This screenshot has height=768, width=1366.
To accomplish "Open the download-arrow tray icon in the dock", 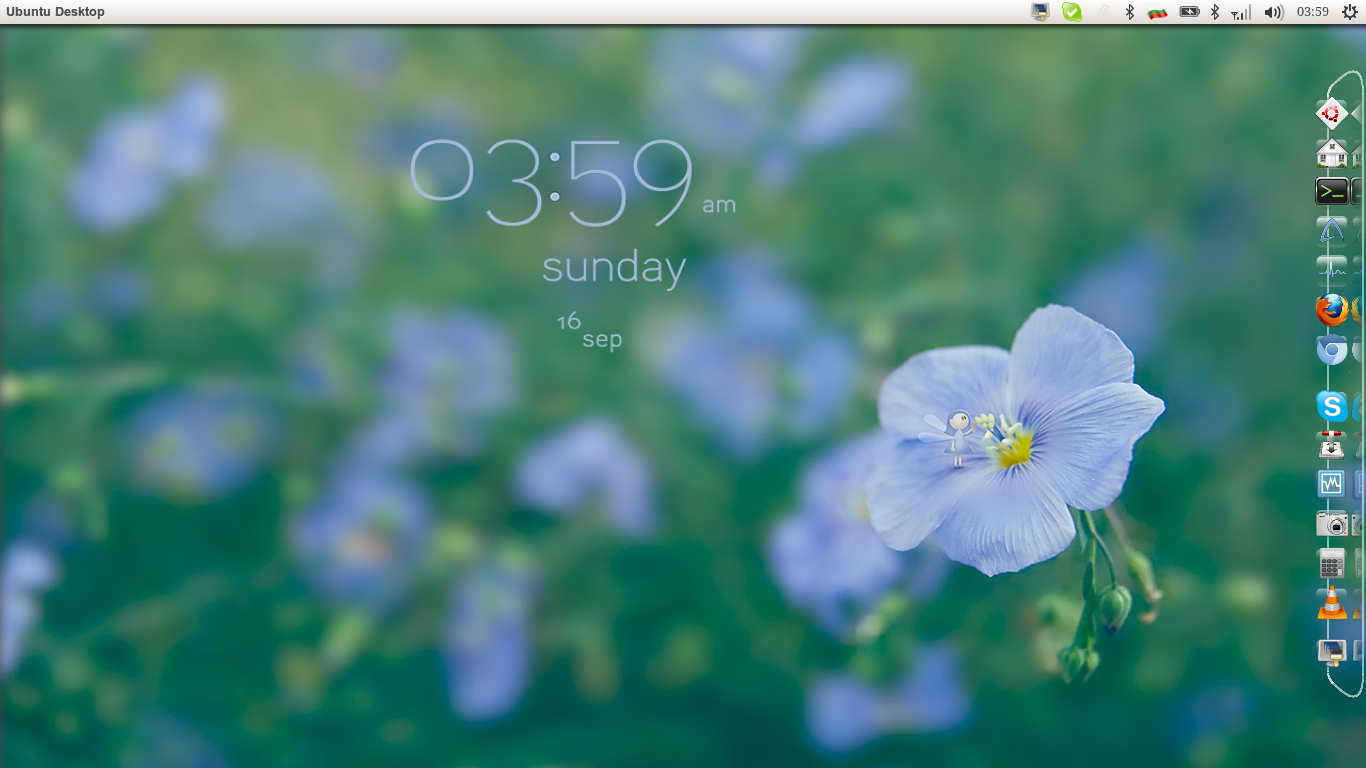I will [1331, 445].
